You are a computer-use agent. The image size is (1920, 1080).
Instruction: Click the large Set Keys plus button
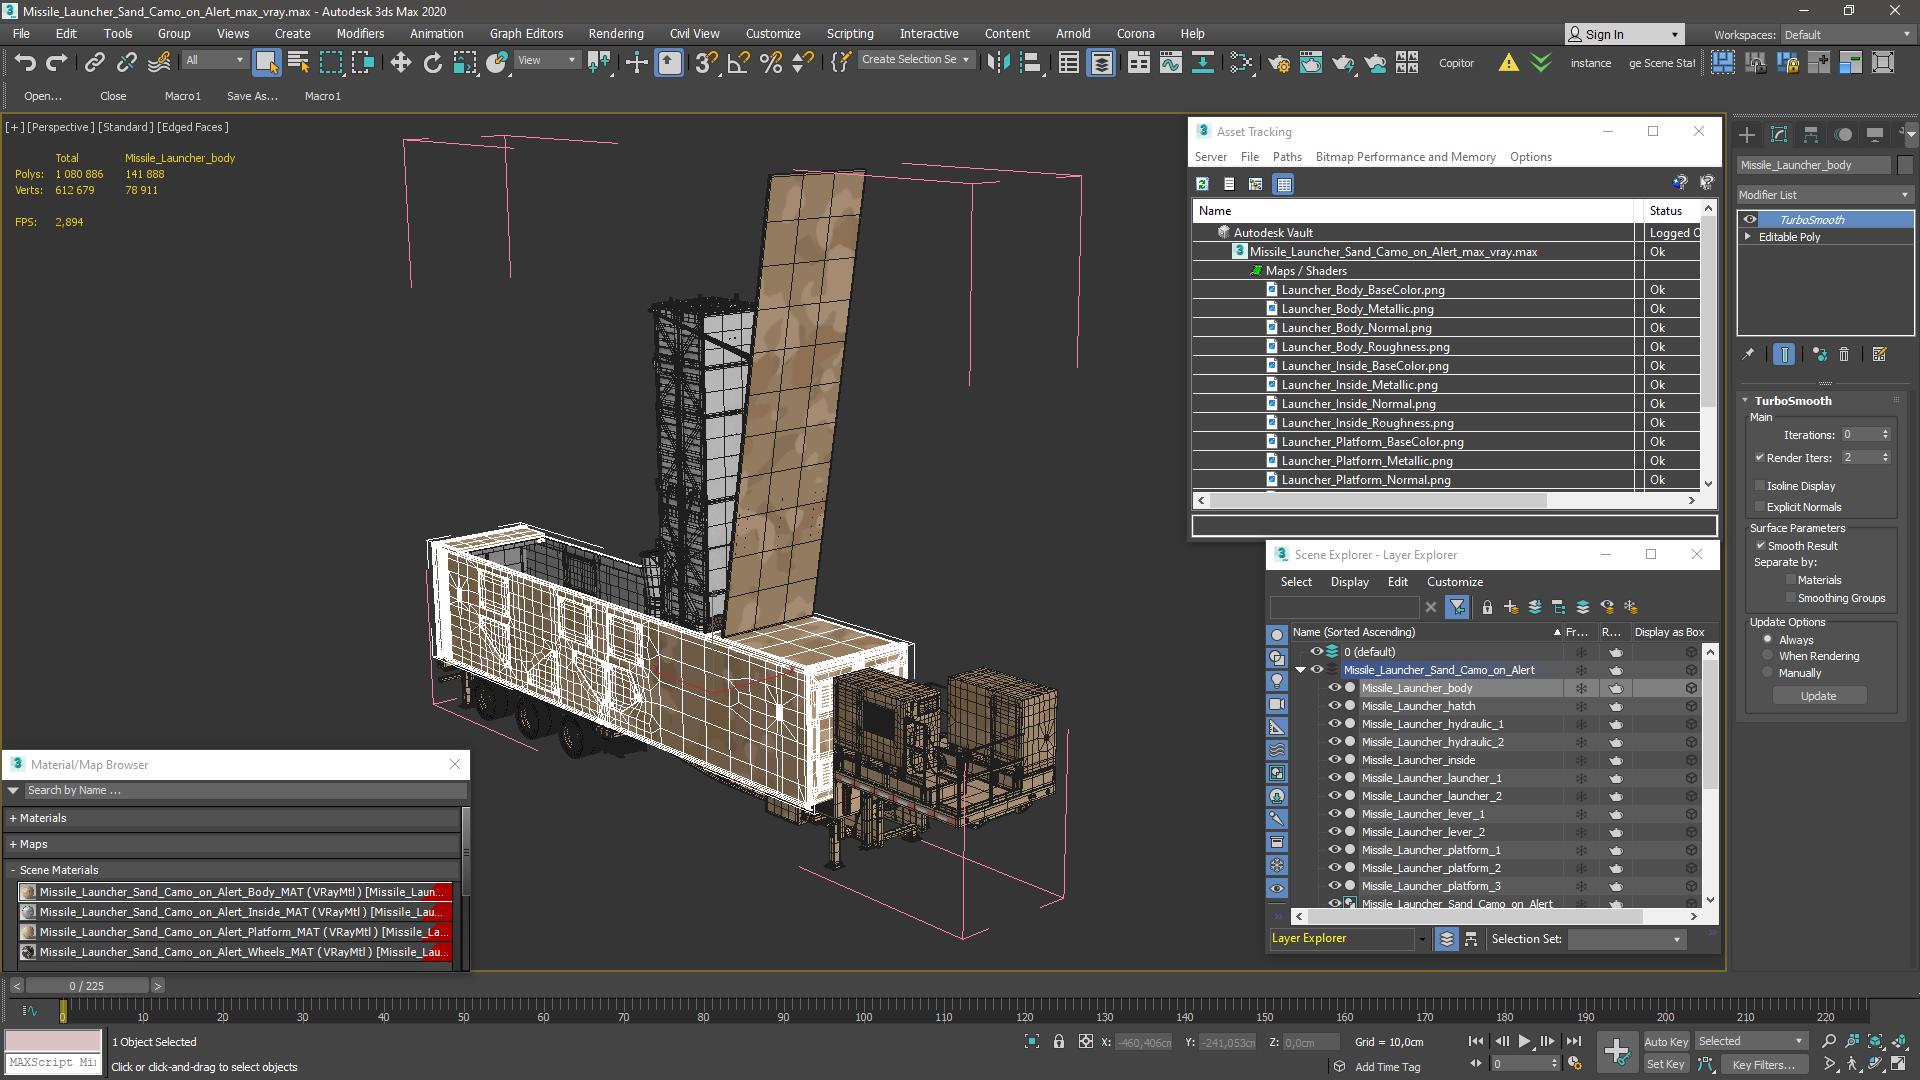(1616, 1051)
